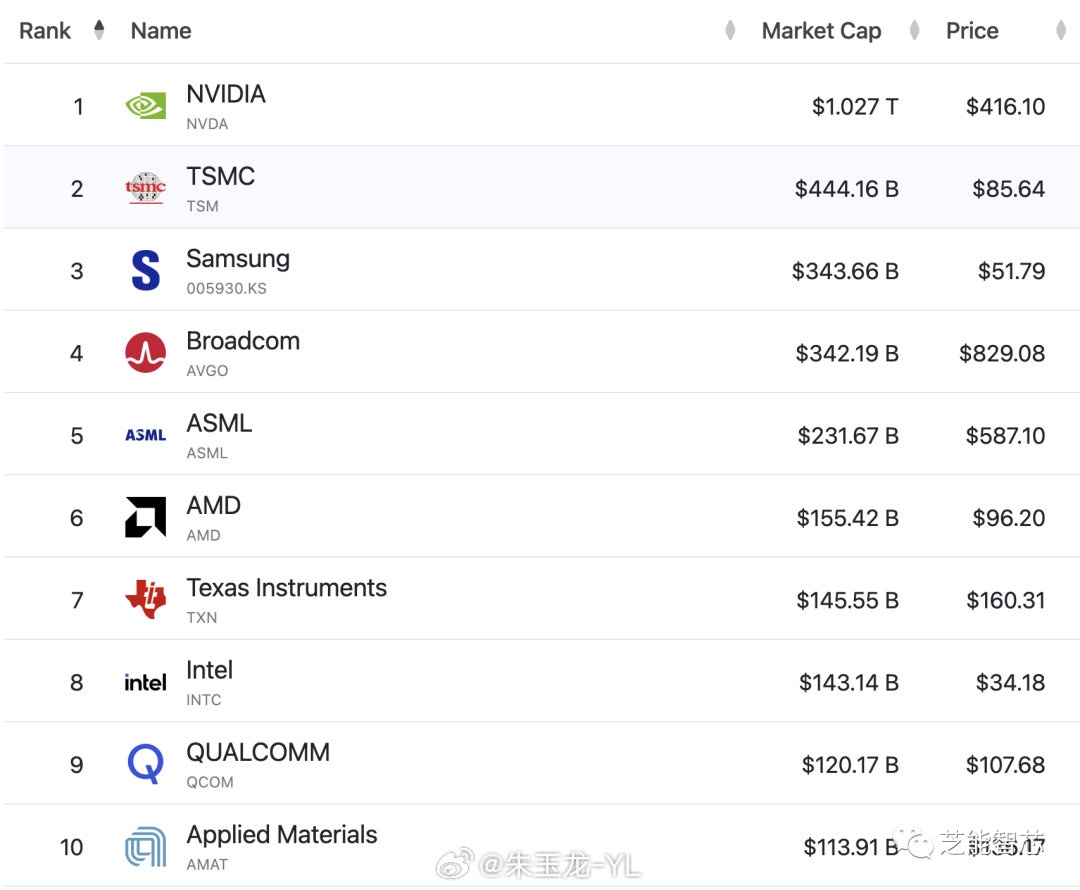Click the Price column sort arrows
This screenshot has height=890, width=1080.
(x=1060, y=31)
